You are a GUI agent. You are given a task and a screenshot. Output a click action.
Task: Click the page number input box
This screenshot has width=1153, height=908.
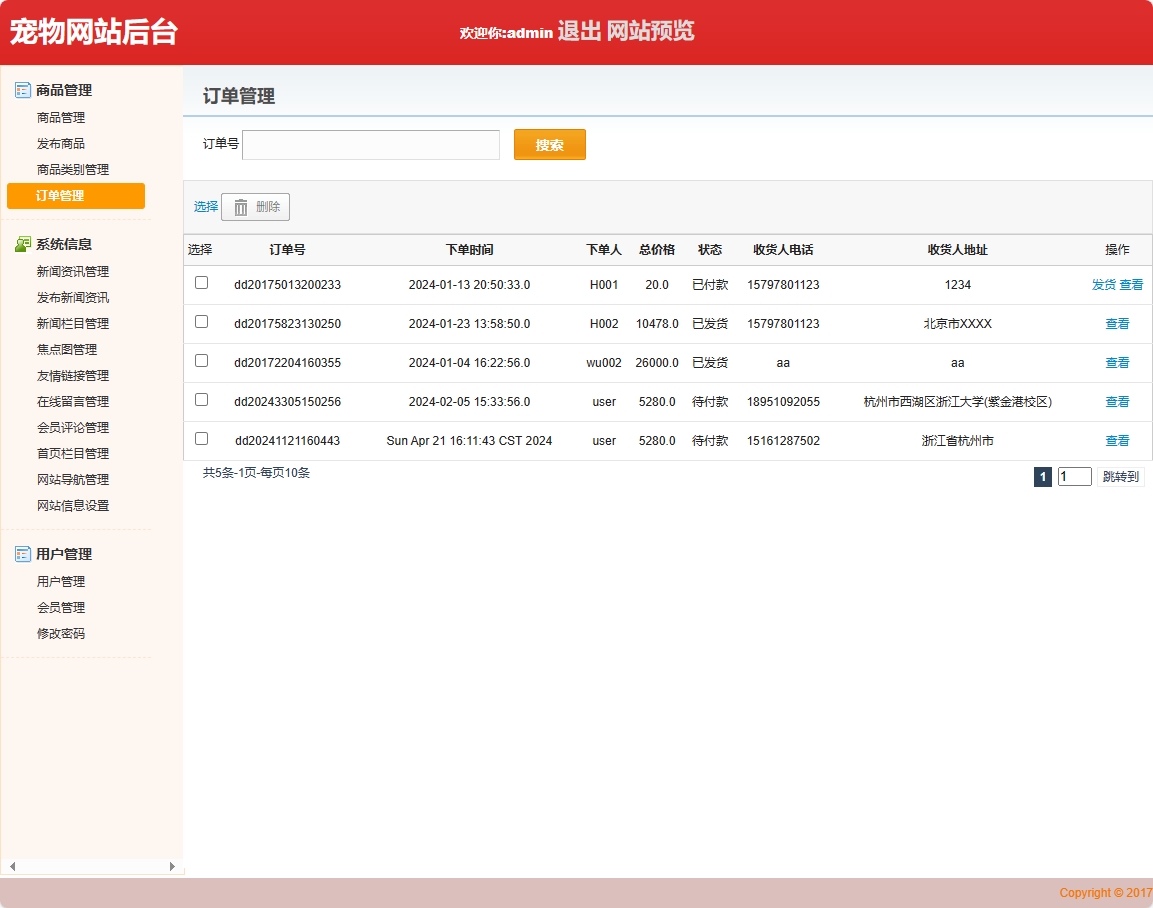click(1074, 477)
